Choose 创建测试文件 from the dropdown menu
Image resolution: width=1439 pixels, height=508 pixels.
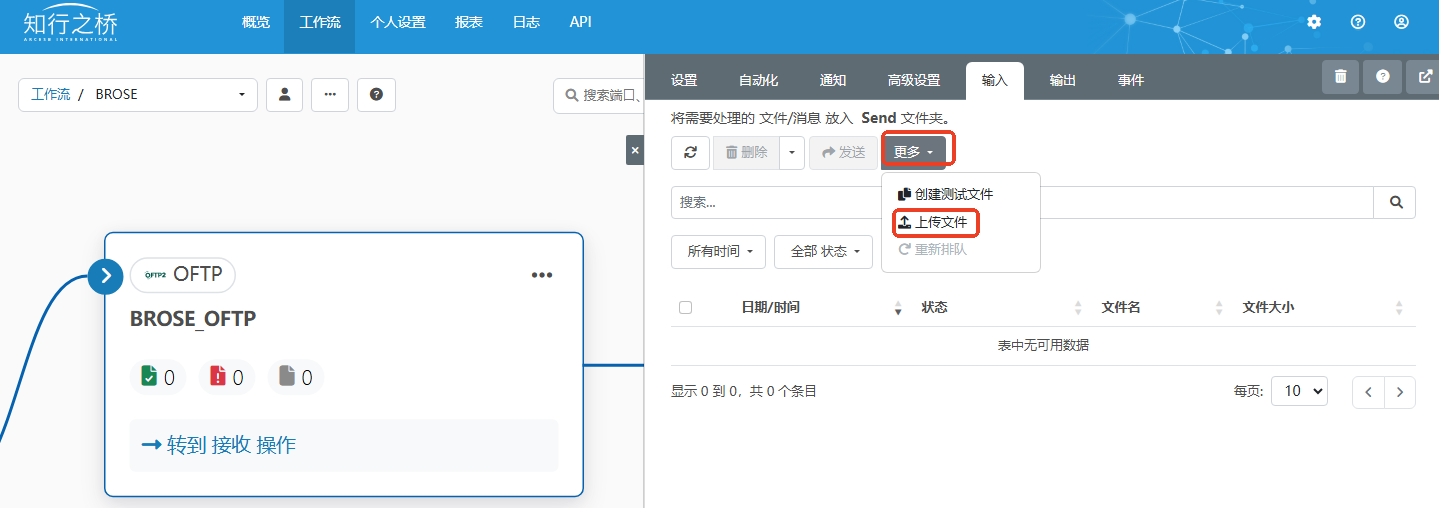946,194
